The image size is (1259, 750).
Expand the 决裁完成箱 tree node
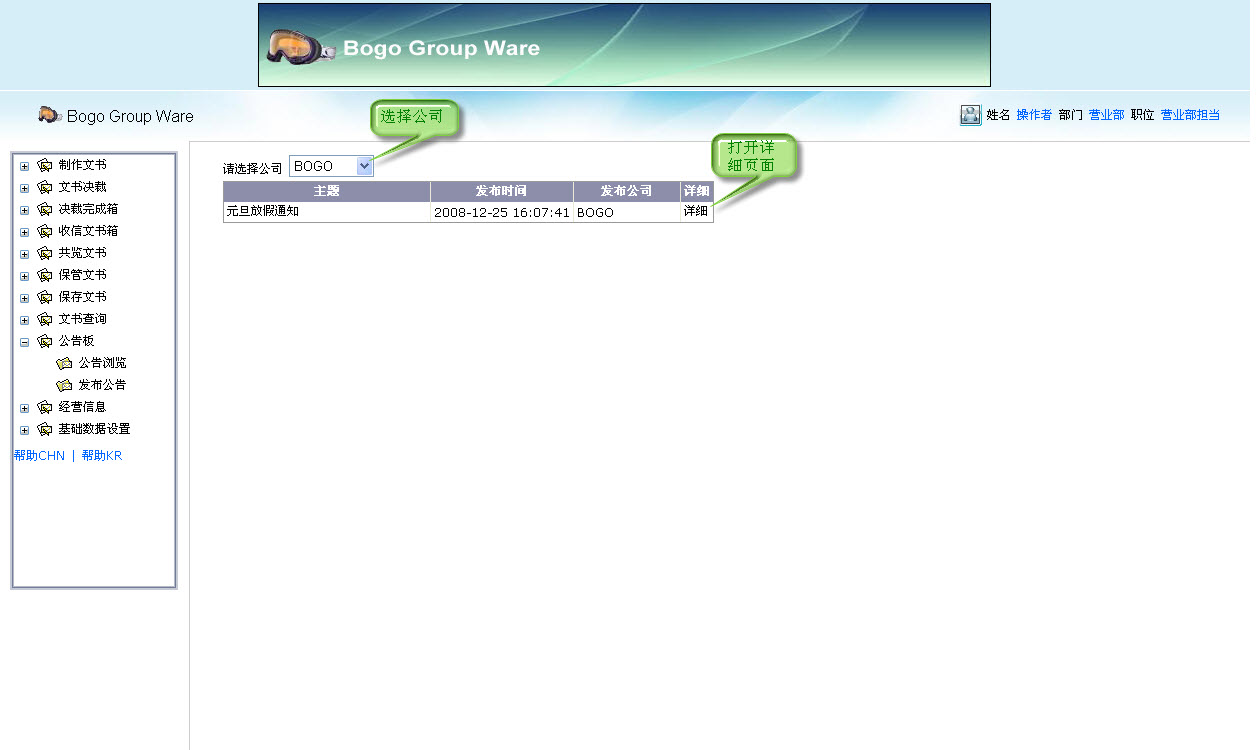[25, 210]
